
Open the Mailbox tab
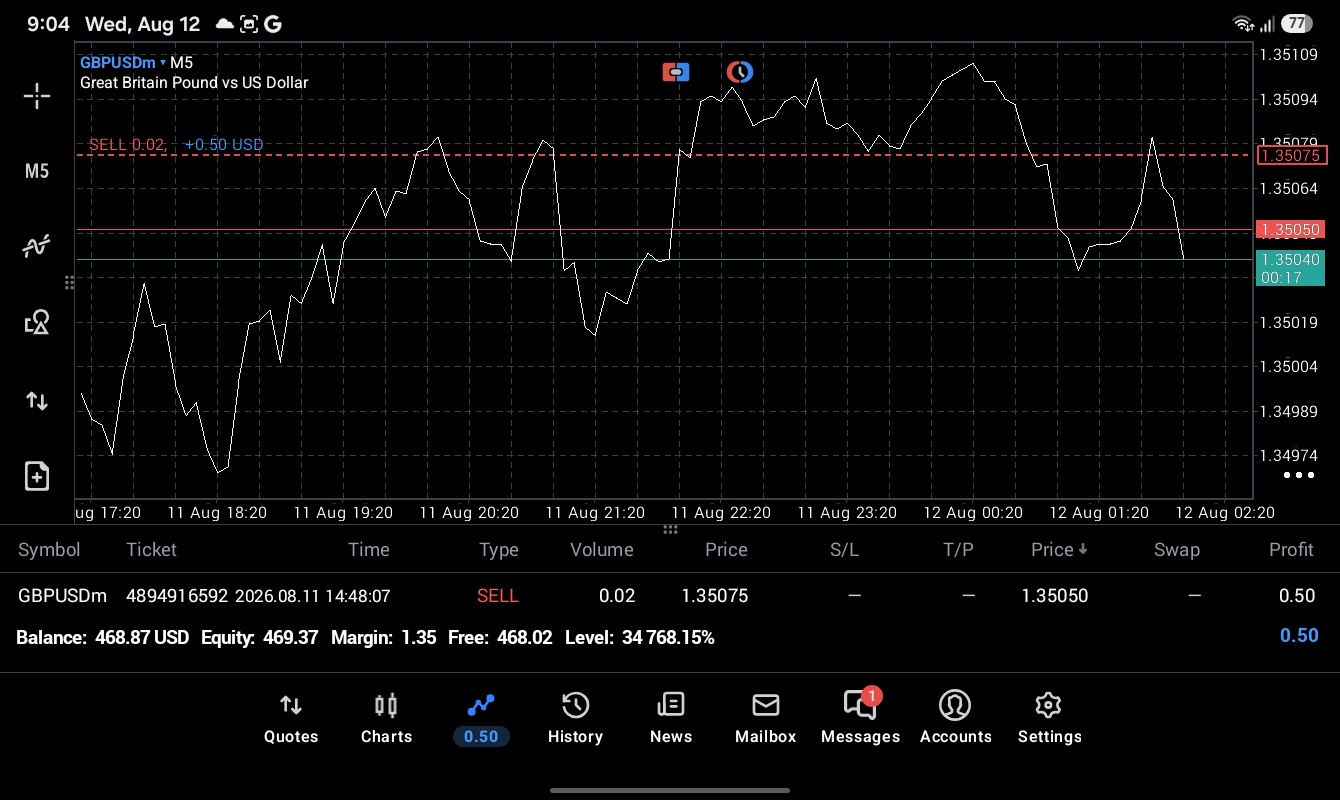click(765, 719)
